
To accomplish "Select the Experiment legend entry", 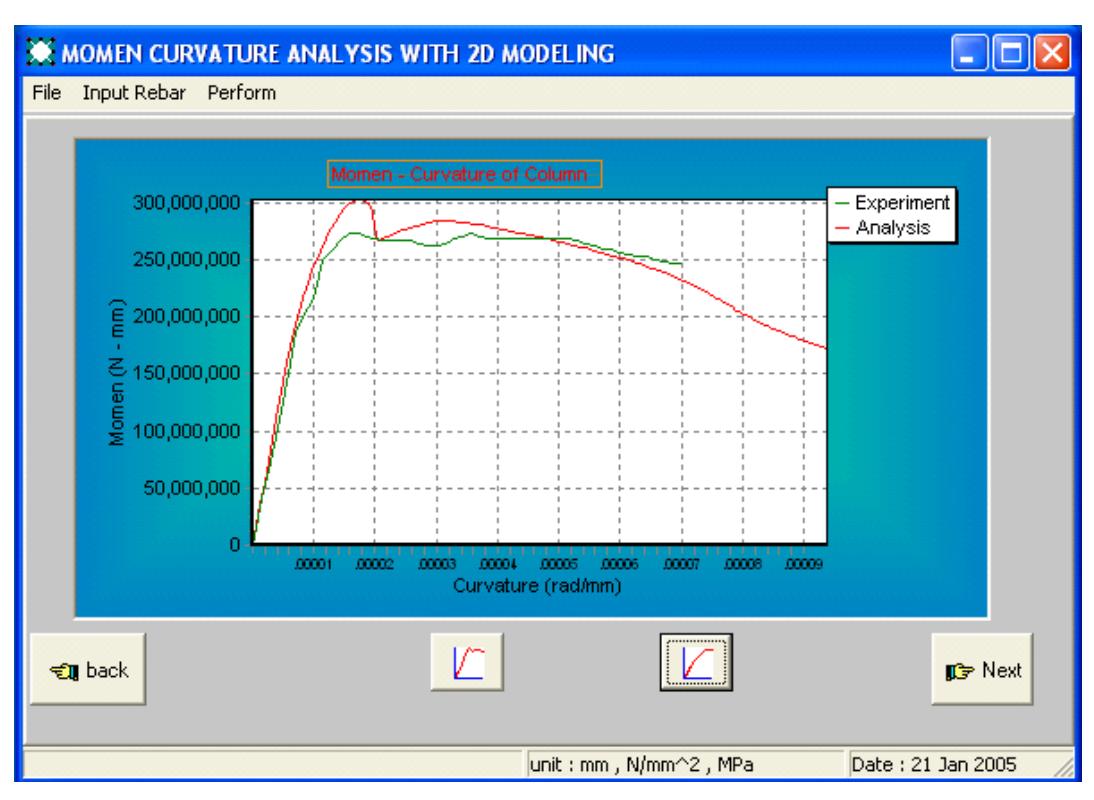I will pyautogui.click(x=892, y=203).
